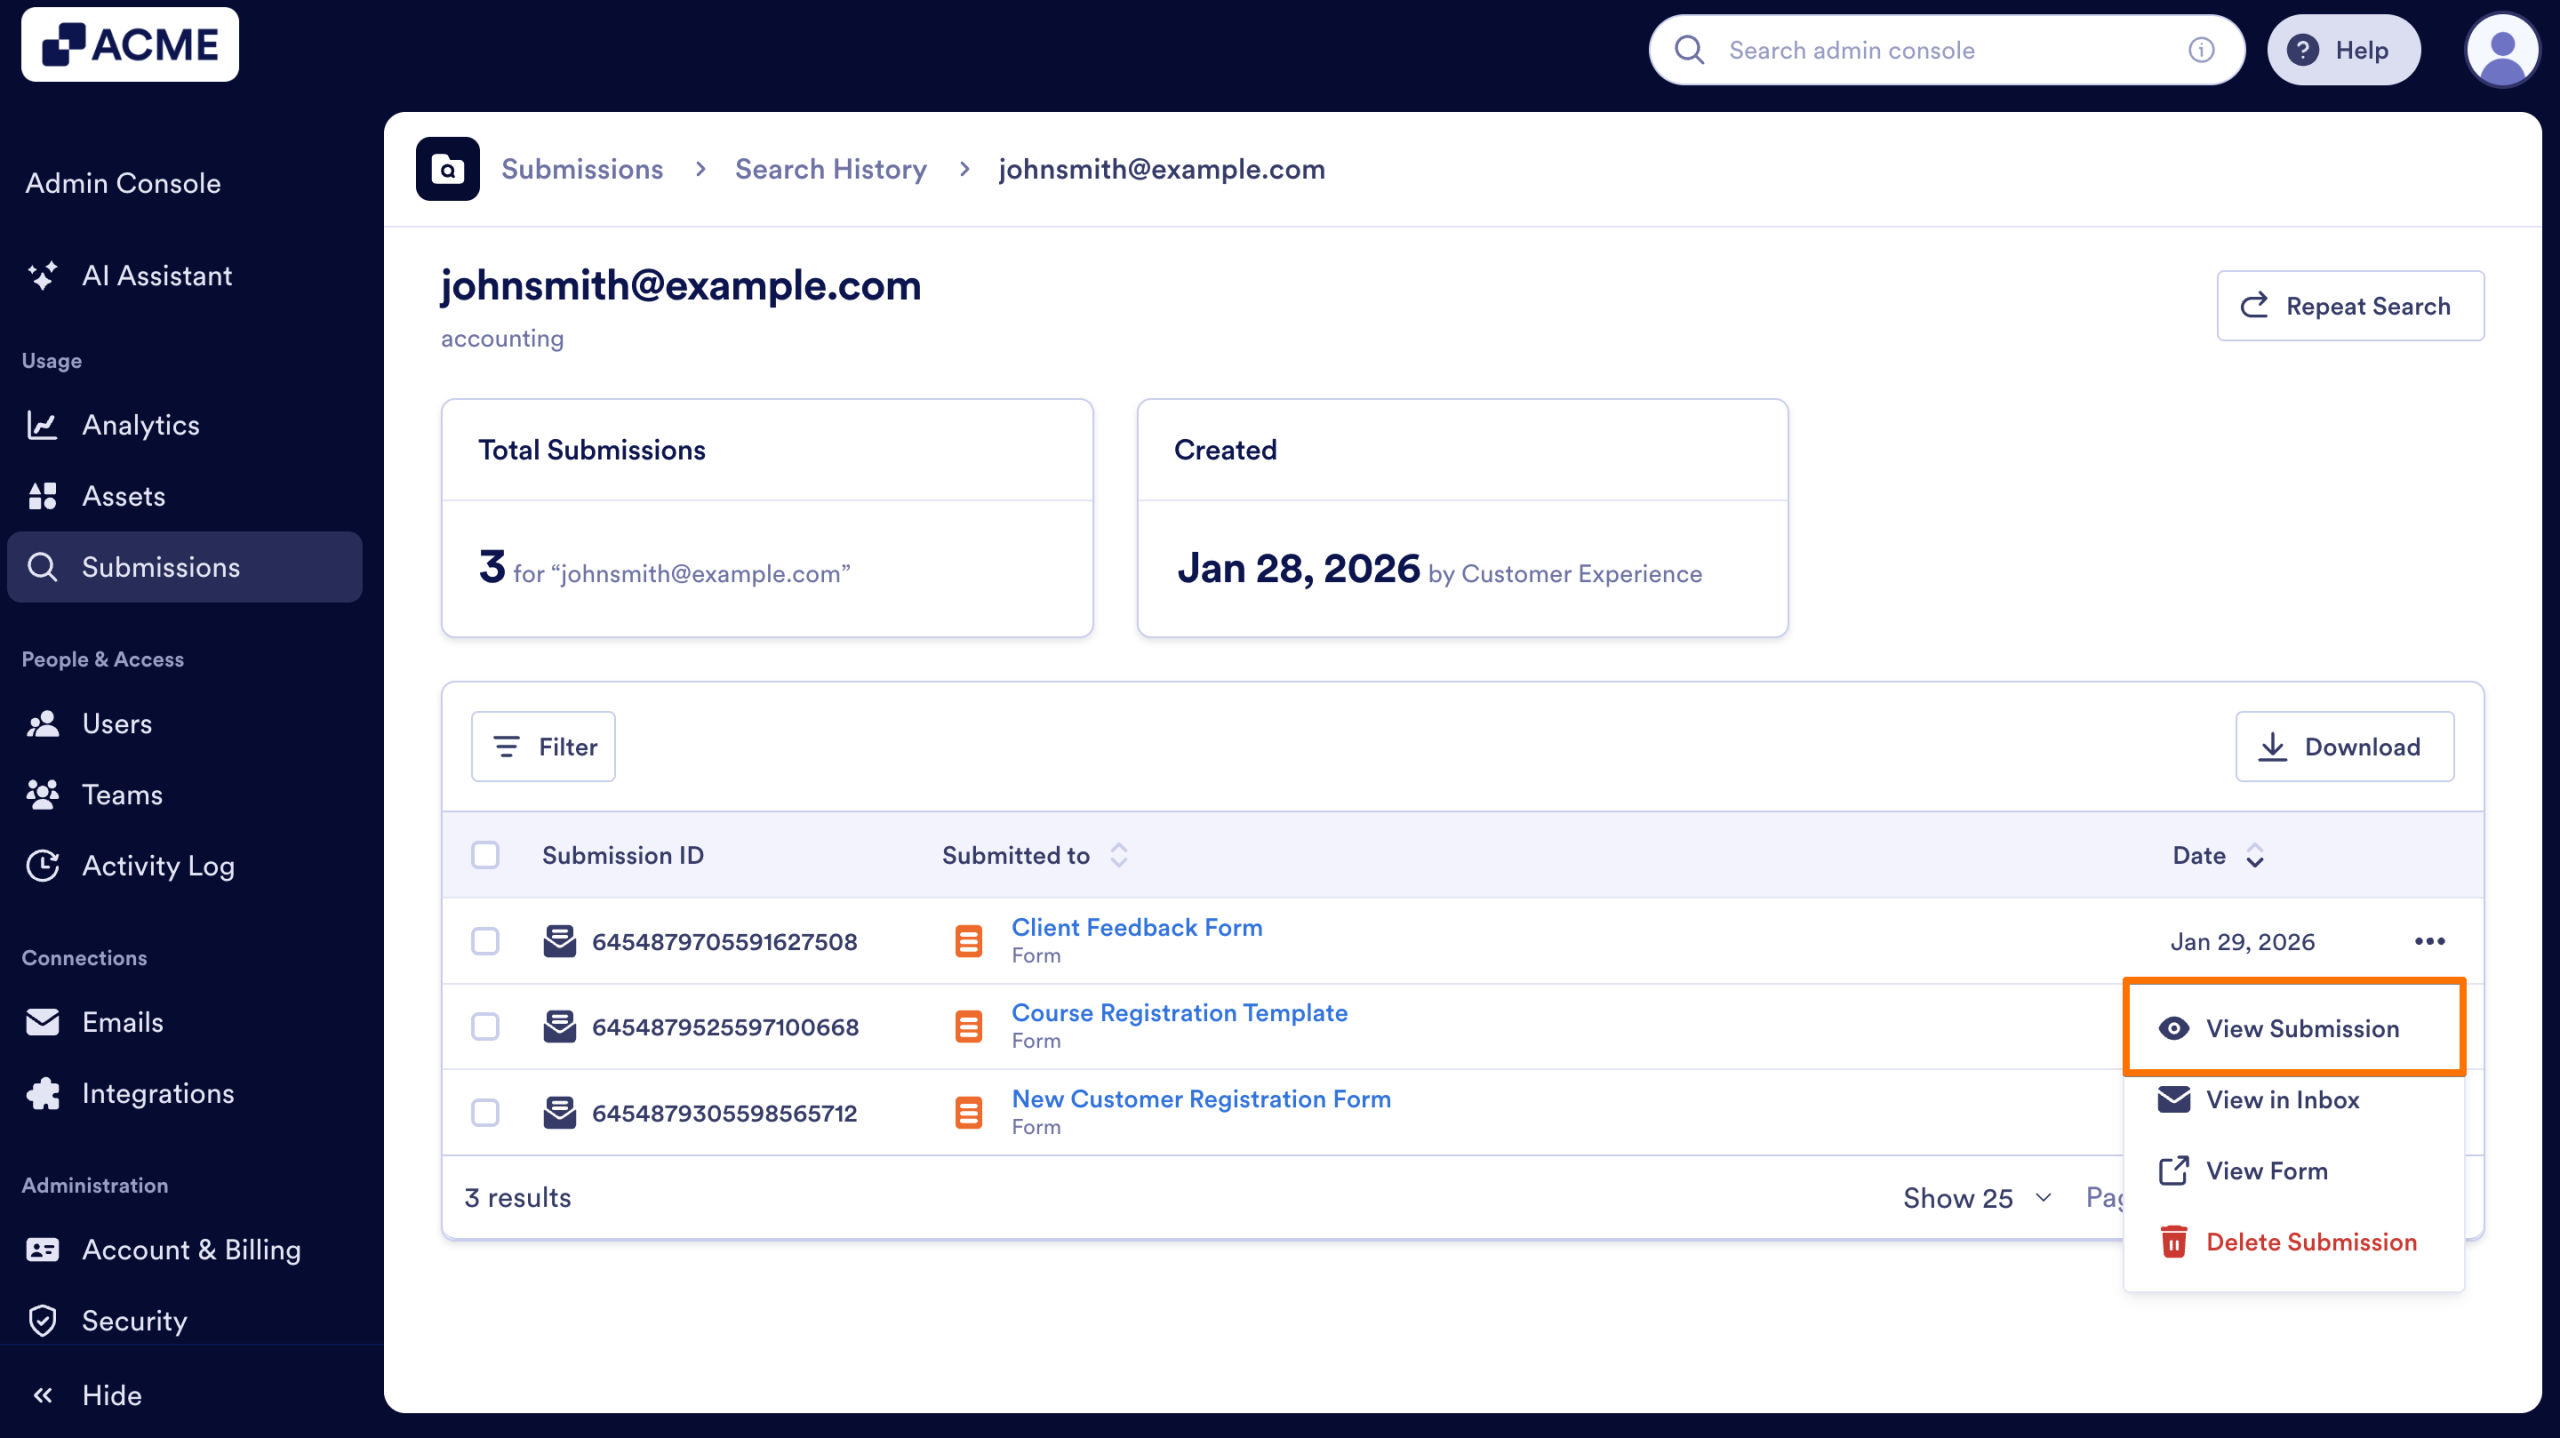Choose View in Inbox from the menu
This screenshot has width=2560, height=1438.
[x=2282, y=1100]
